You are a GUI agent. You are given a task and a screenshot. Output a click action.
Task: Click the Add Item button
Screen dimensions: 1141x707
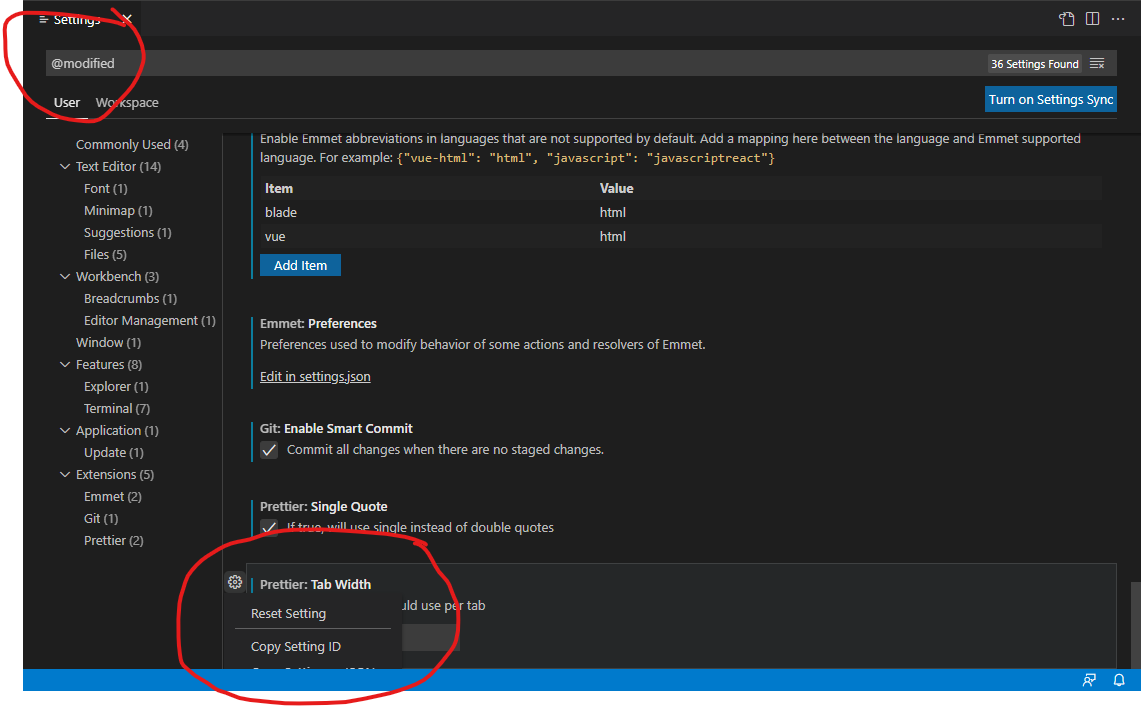(x=300, y=265)
